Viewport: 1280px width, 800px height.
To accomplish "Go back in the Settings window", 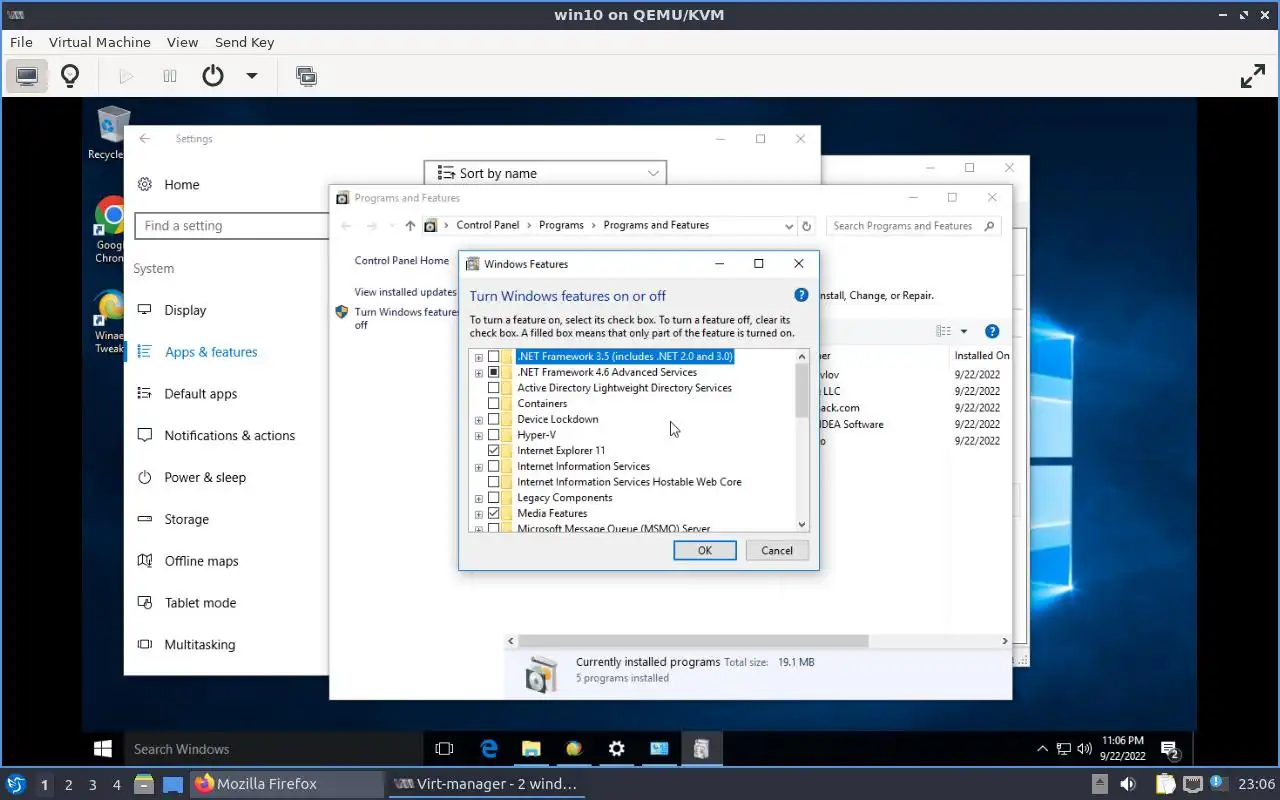I will [x=145, y=139].
